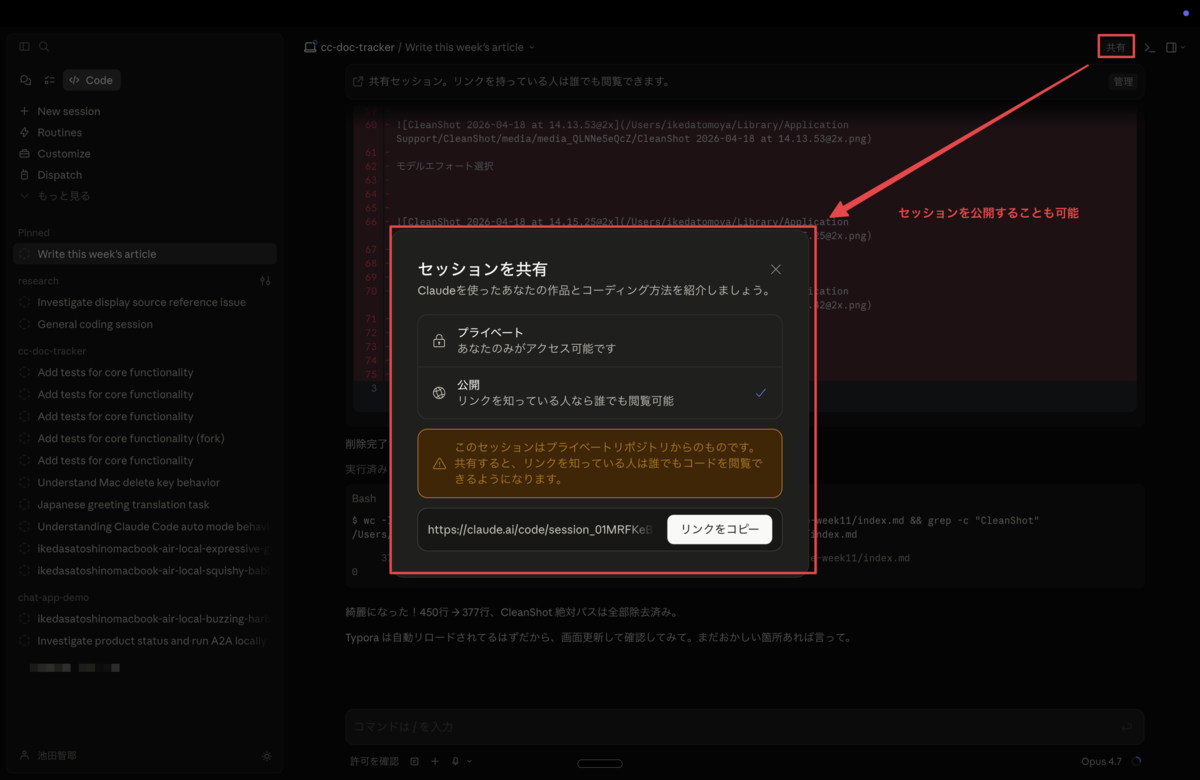Click the Bash block label

pos(364,498)
